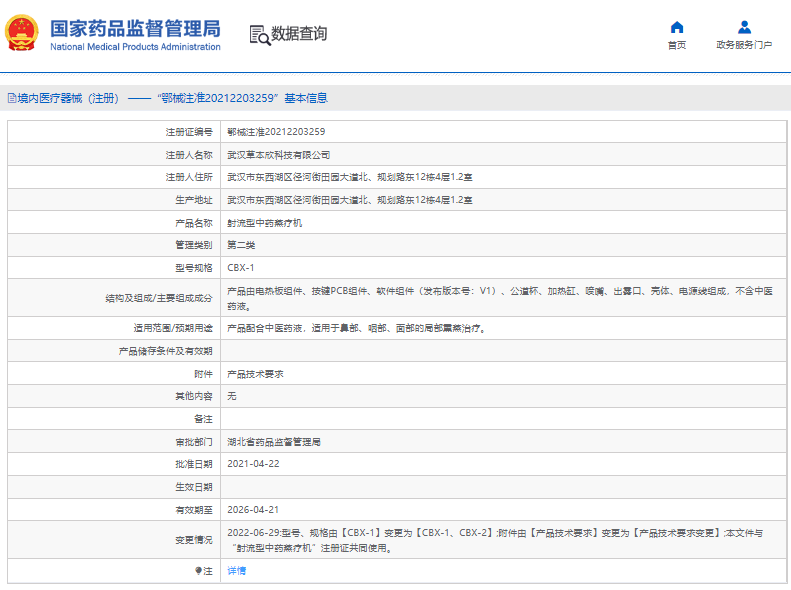Click the 产品名称 row label
This screenshot has height=590, width=791.
194,223
